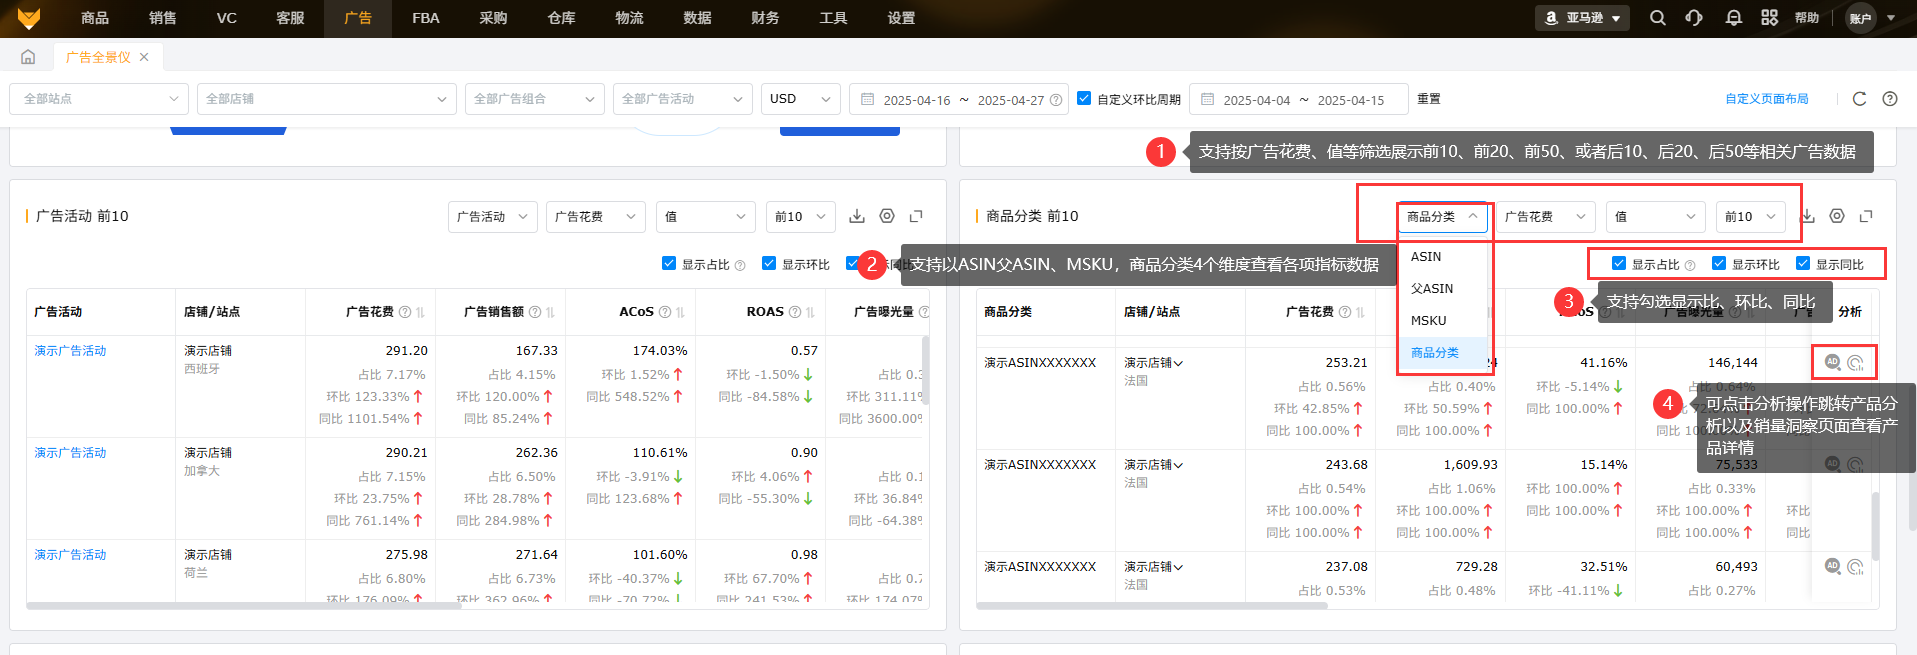Click the refresh icon beside 自定义页面布局
The image size is (1917, 655).
[1859, 99]
